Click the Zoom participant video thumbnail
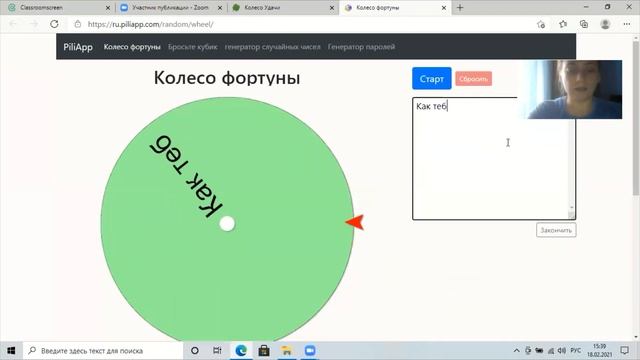Viewport: 640px width, 360px height. 571,89
